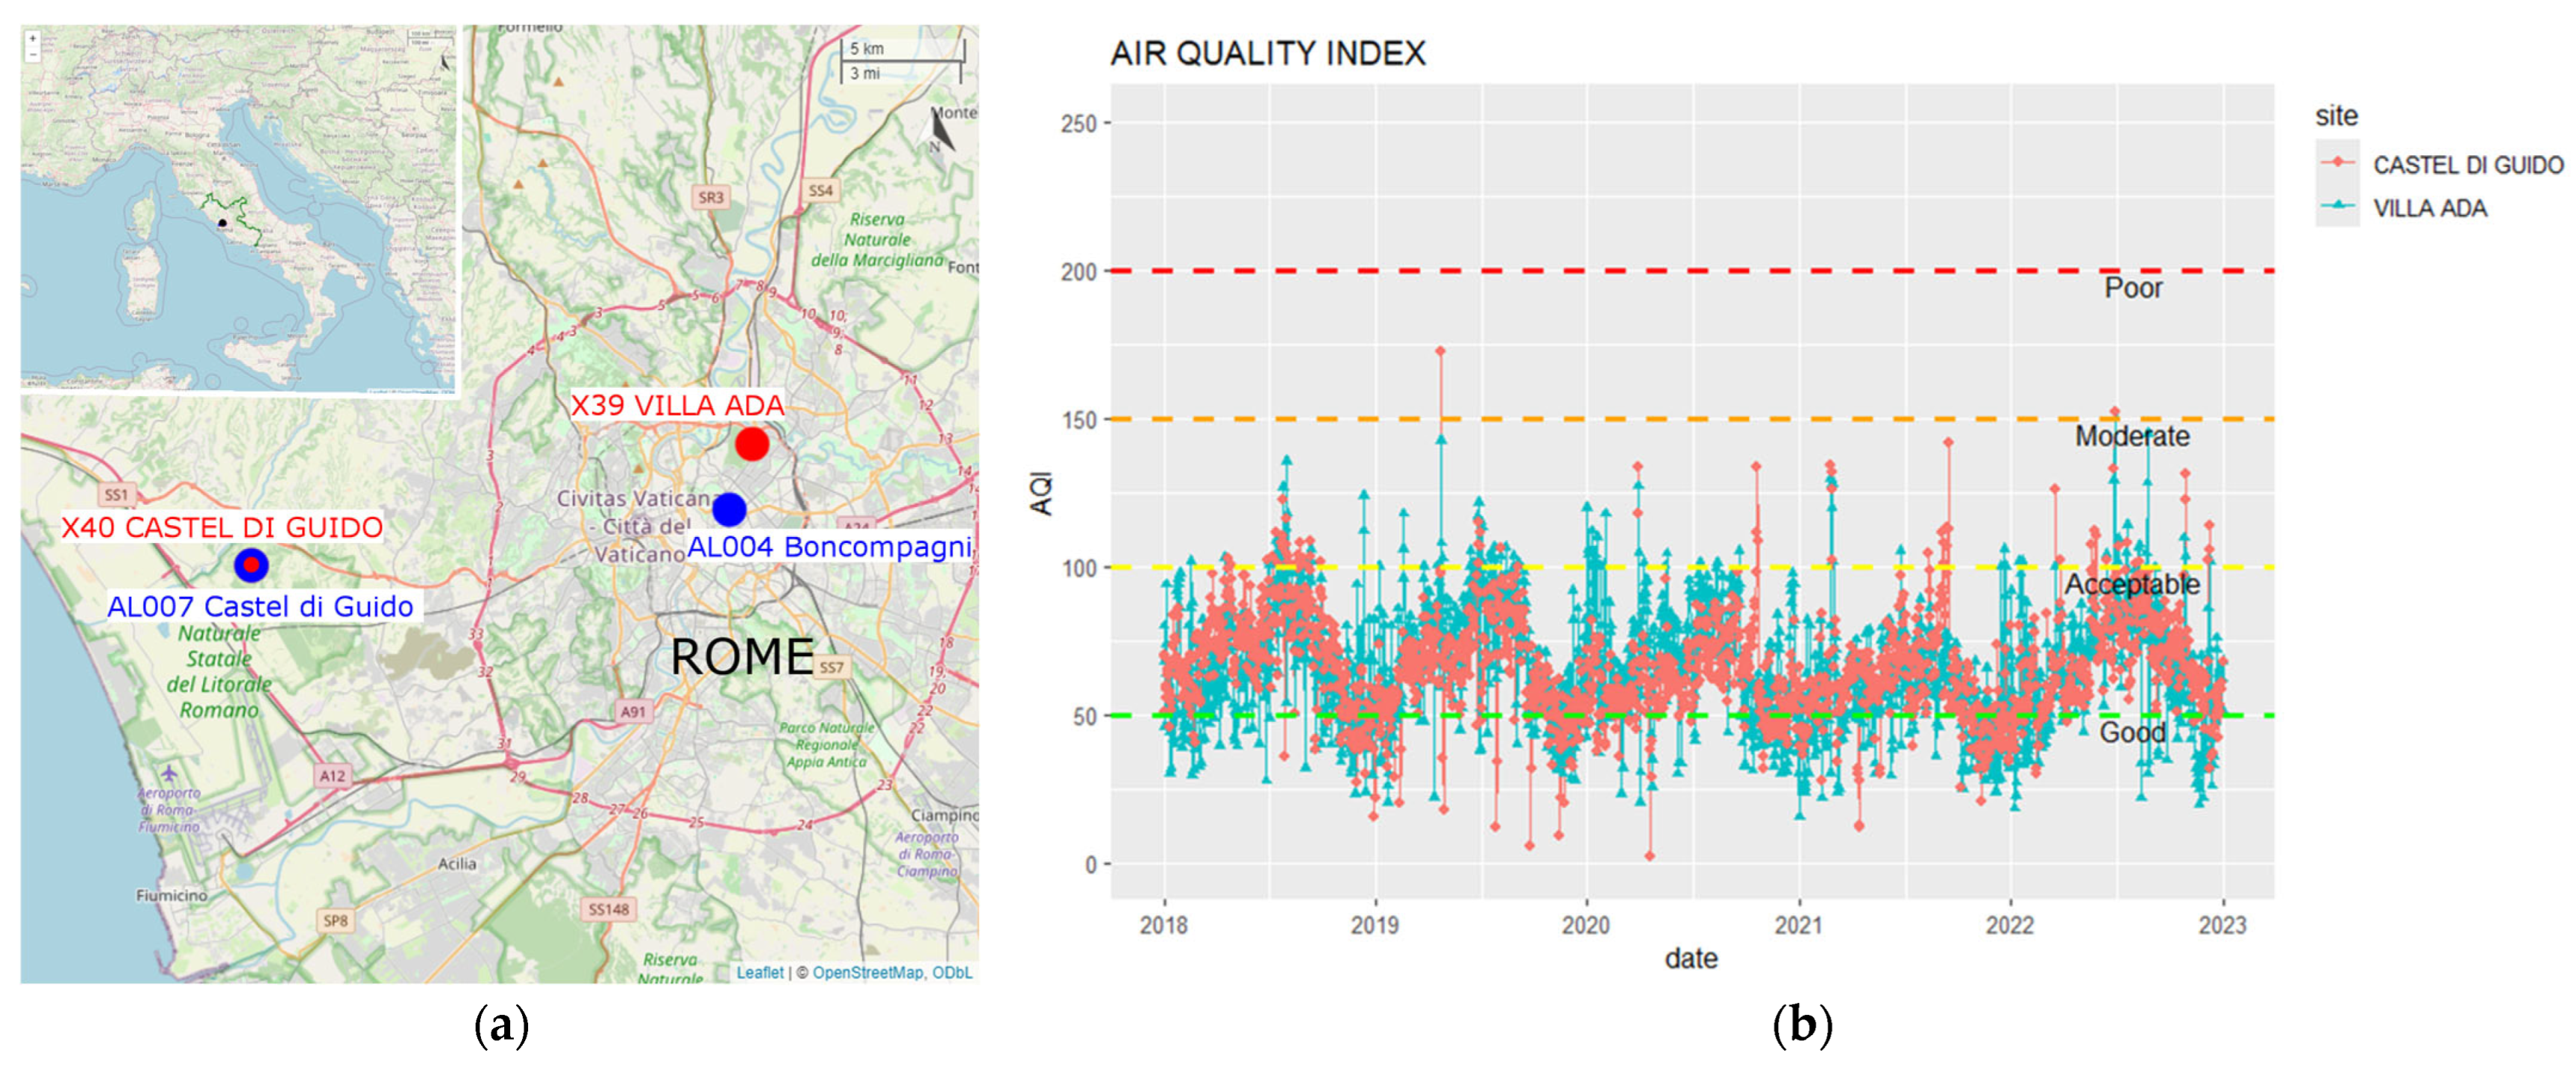Click the highest Castel di Guido peak in 2019
This screenshot has height=1068, width=2576.
pyautogui.click(x=1440, y=351)
